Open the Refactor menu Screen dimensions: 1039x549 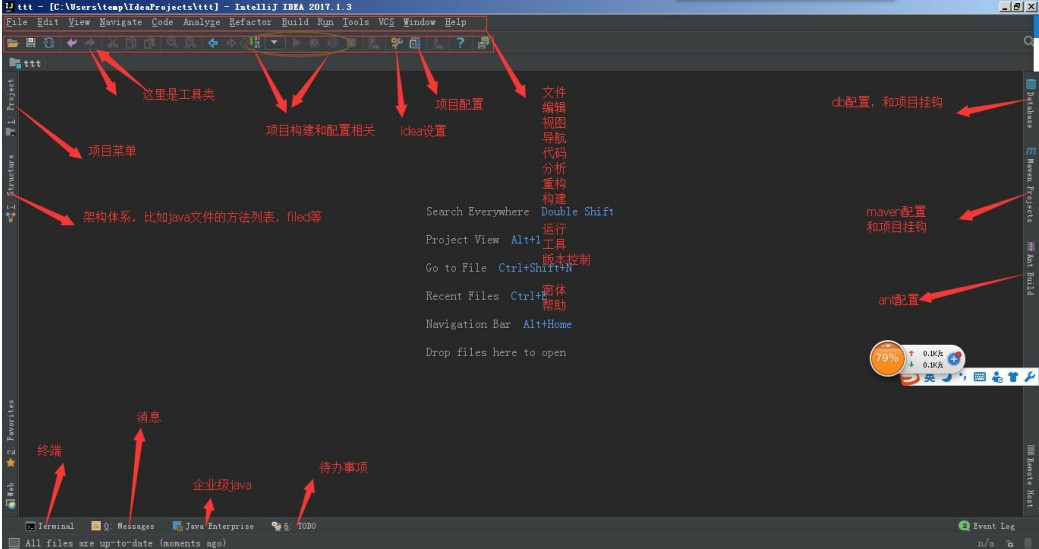tap(250, 22)
